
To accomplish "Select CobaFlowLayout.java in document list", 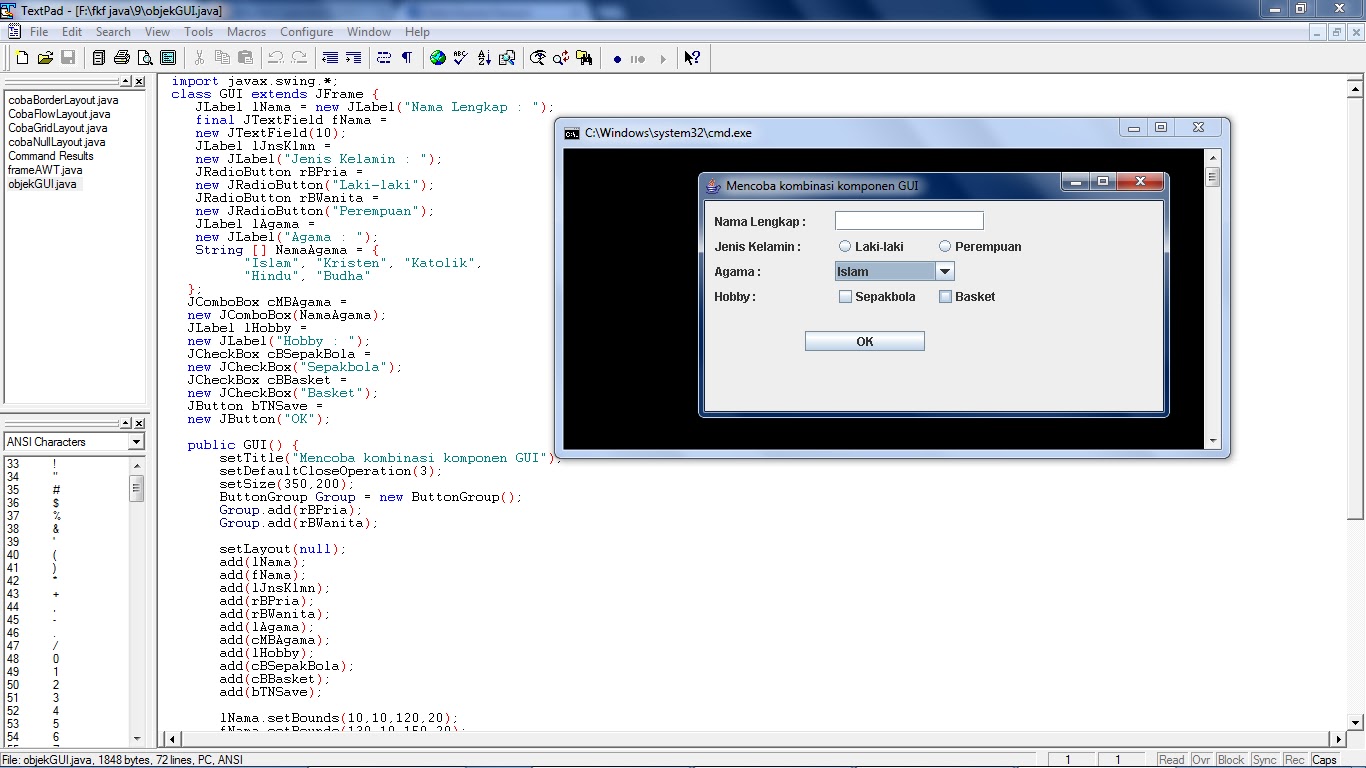I will (x=59, y=114).
